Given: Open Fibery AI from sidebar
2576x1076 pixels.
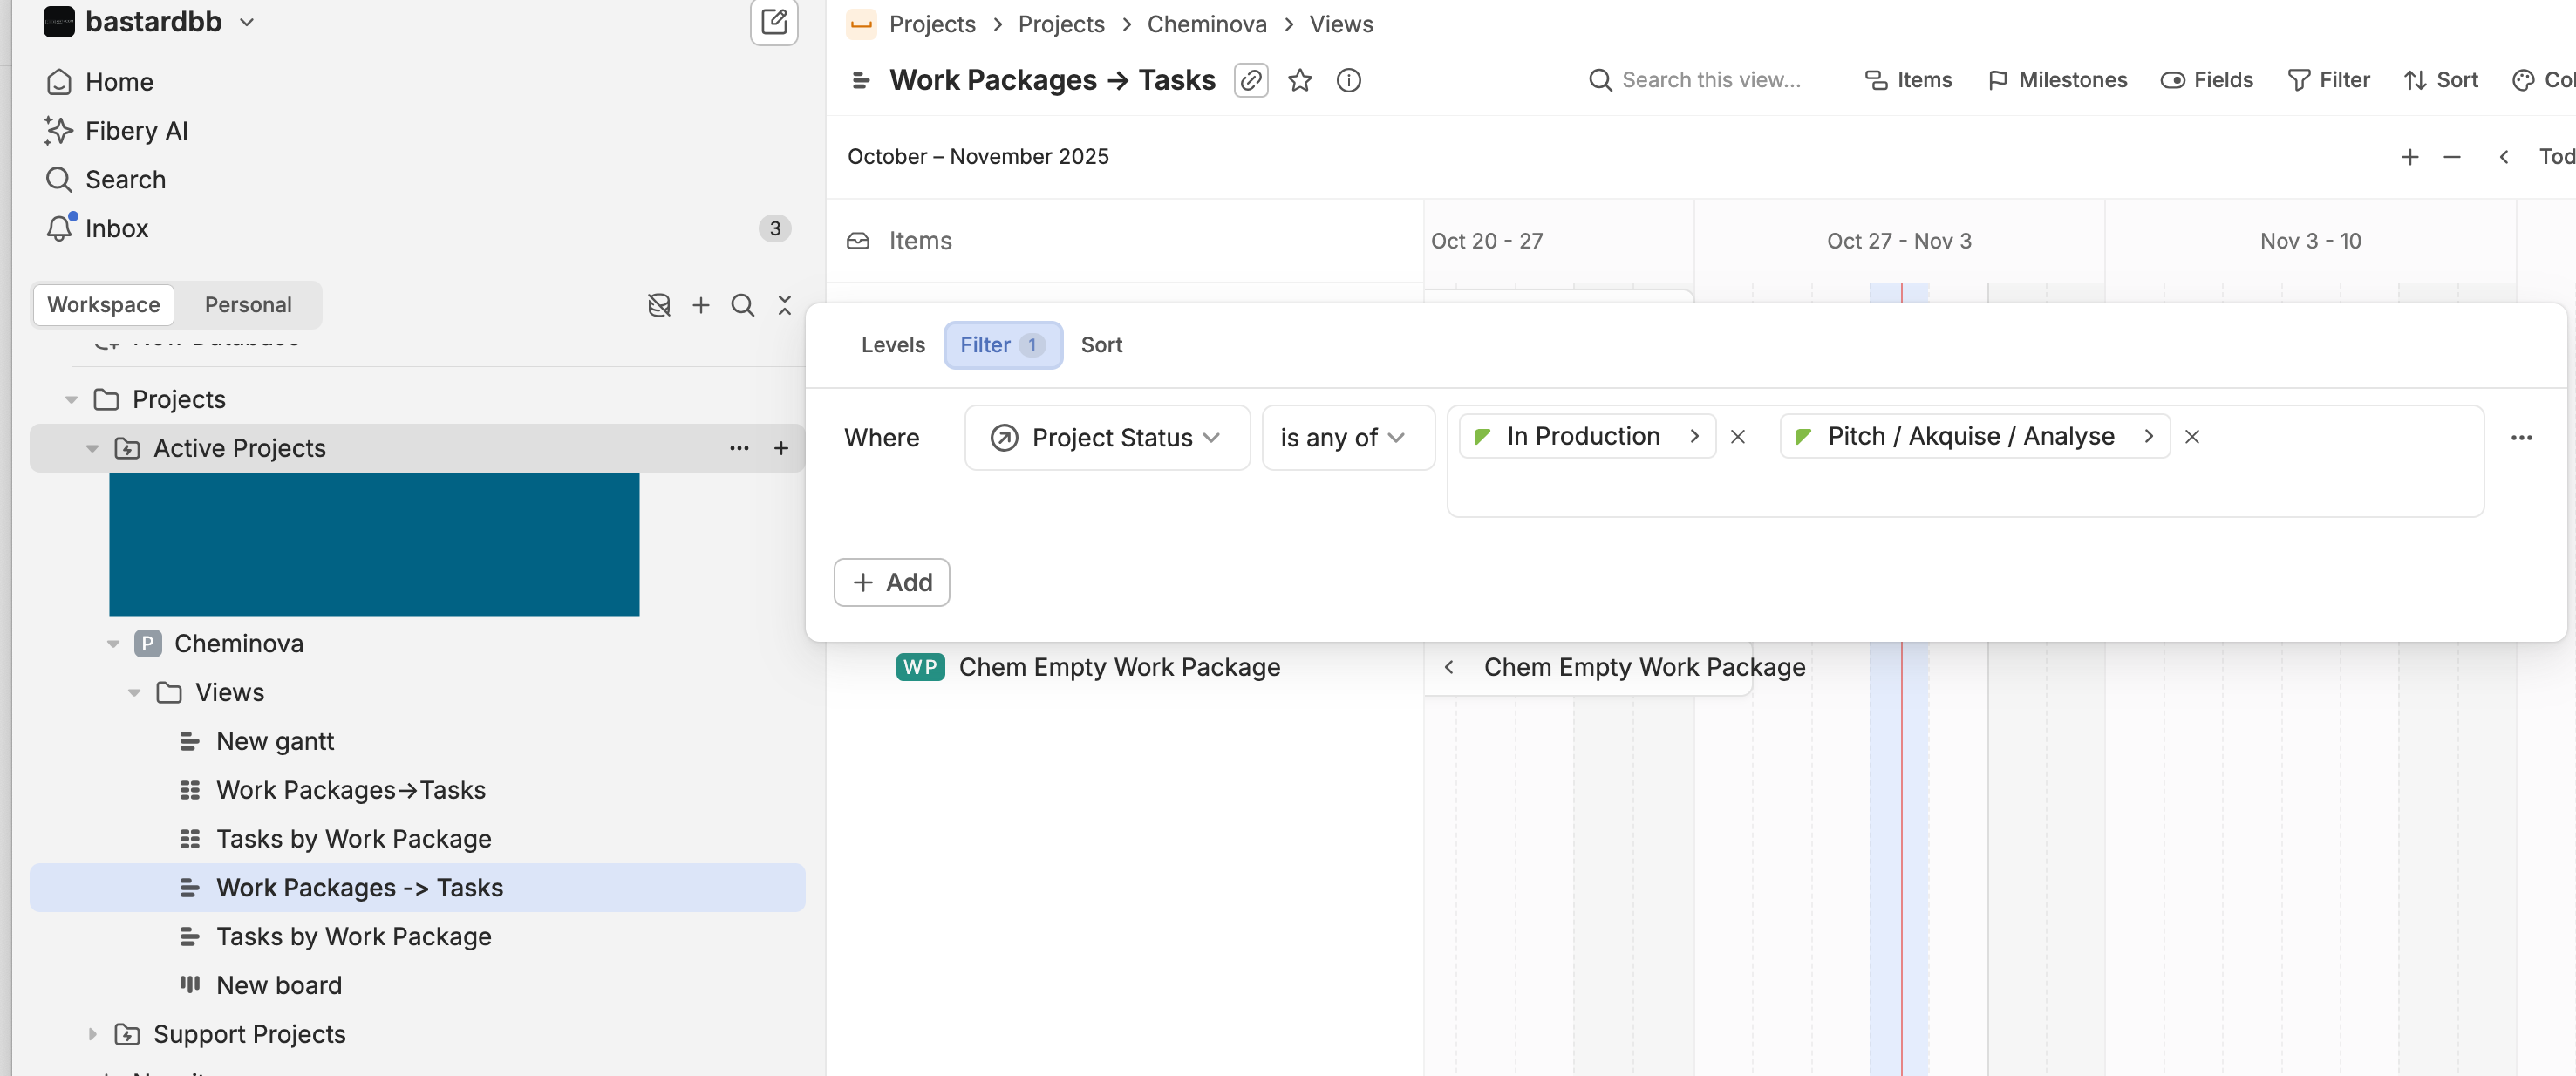Looking at the screenshot, I should (136, 131).
